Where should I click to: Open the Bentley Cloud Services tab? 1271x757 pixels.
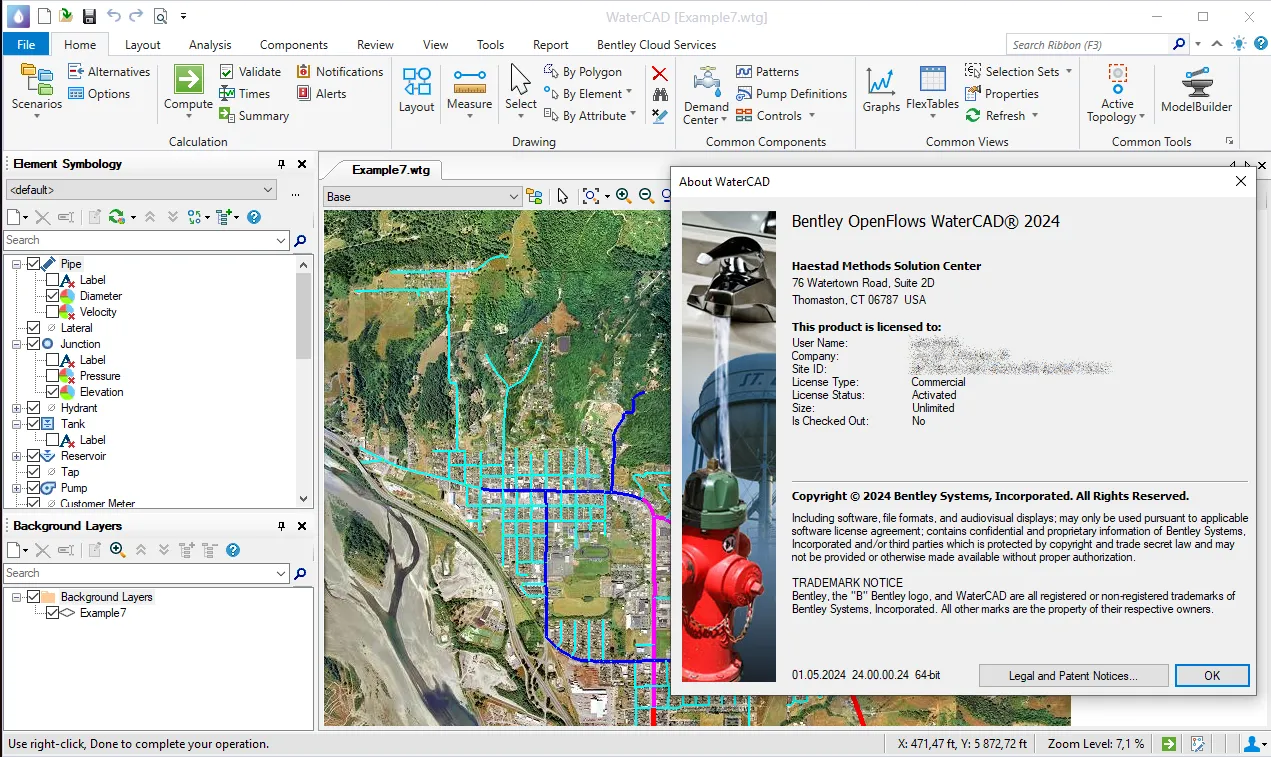657,44
